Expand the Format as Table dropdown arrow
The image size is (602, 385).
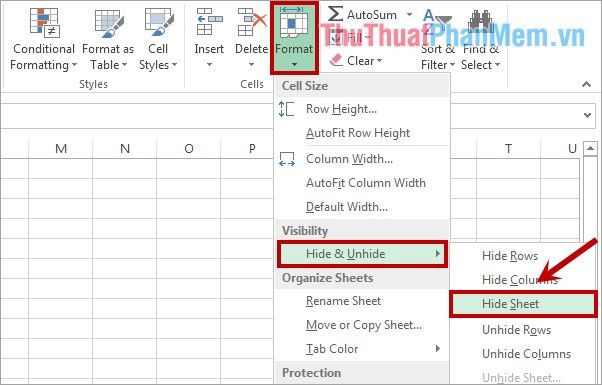[124, 64]
